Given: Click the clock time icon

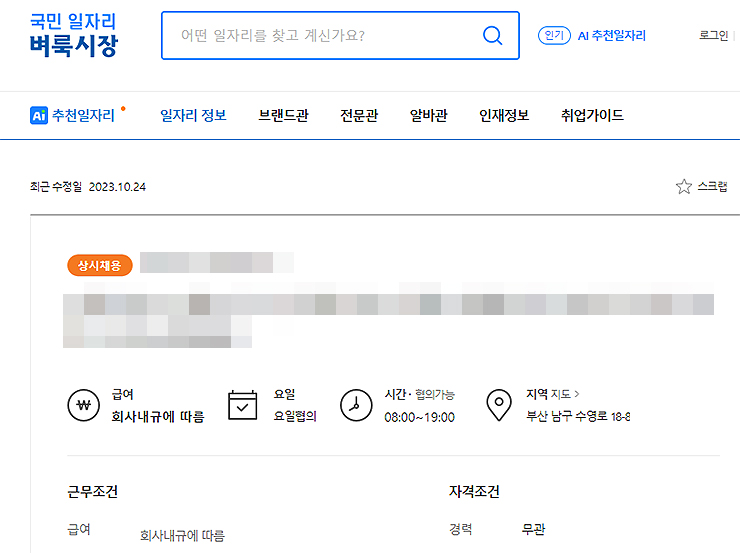Looking at the screenshot, I should [356, 405].
